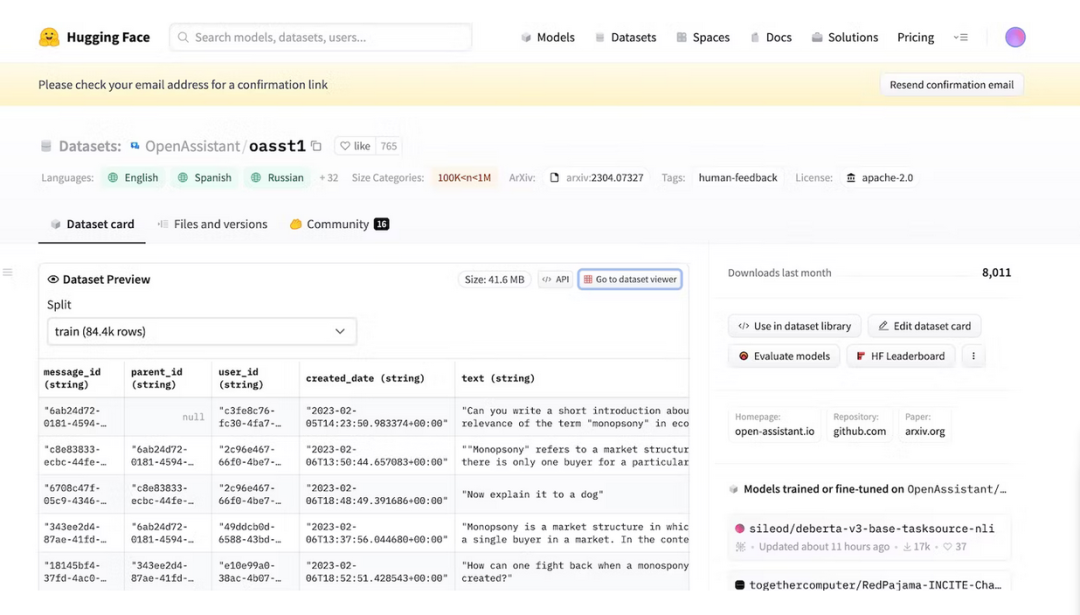Open the three-dot more options button
Image resolution: width=1080 pixels, height=615 pixels.
tap(973, 356)
